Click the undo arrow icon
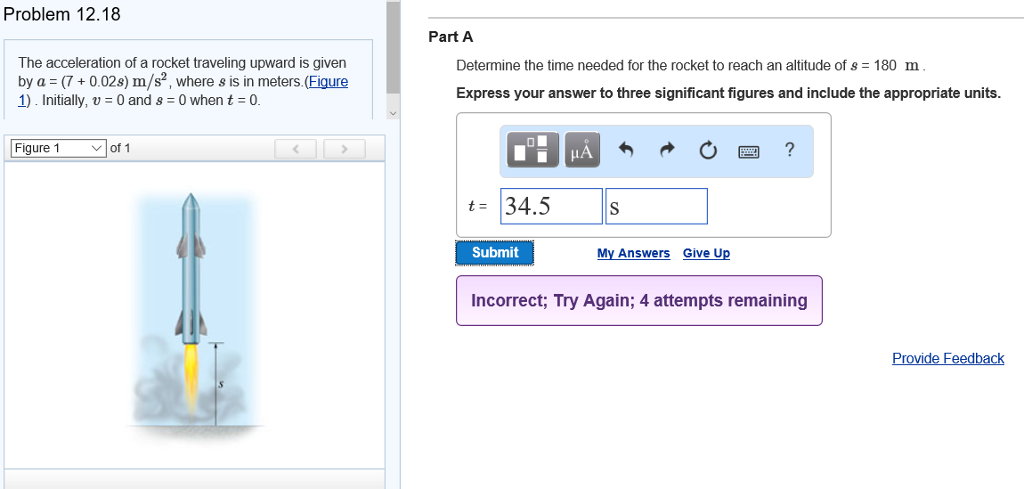 627,151
